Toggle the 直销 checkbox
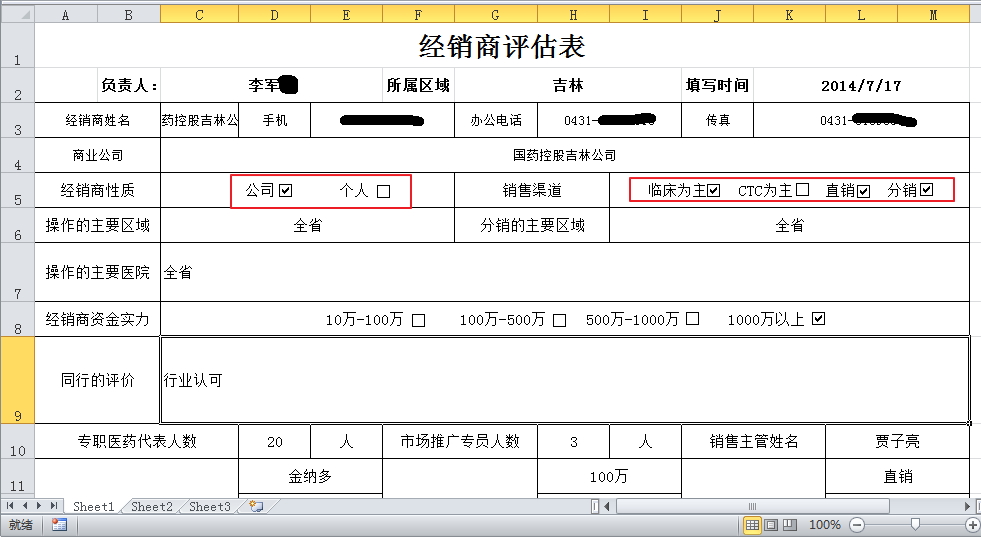This screenshot has height=537, width=981. [863, 191]
